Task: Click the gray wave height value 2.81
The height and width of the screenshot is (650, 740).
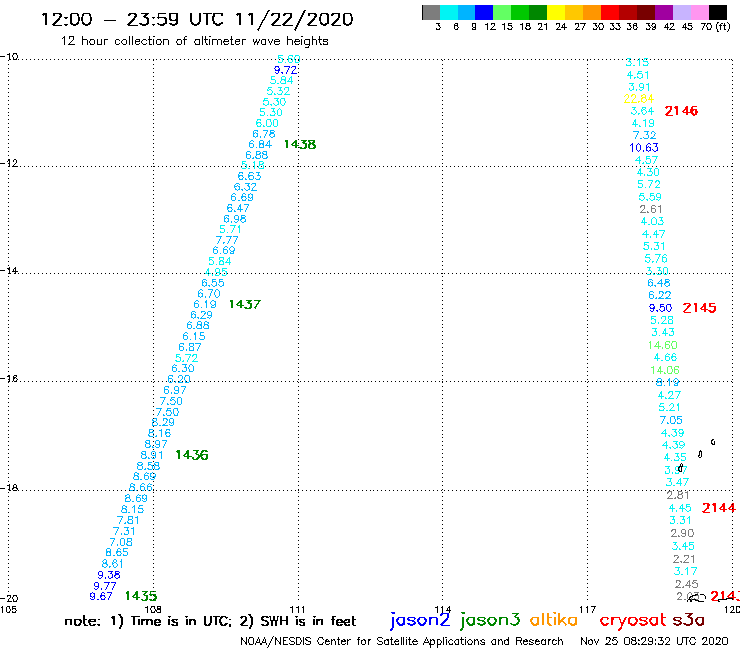Action: (x=678, y=495)
